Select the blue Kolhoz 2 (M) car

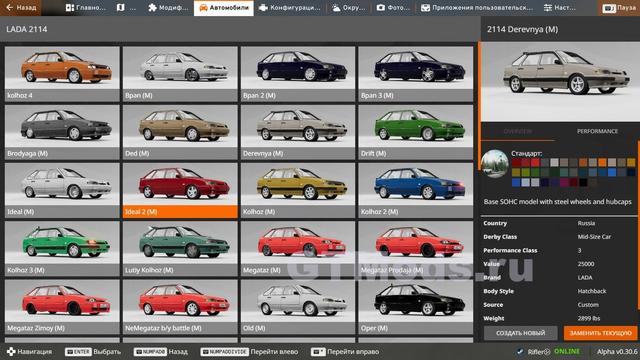point(416,191)
